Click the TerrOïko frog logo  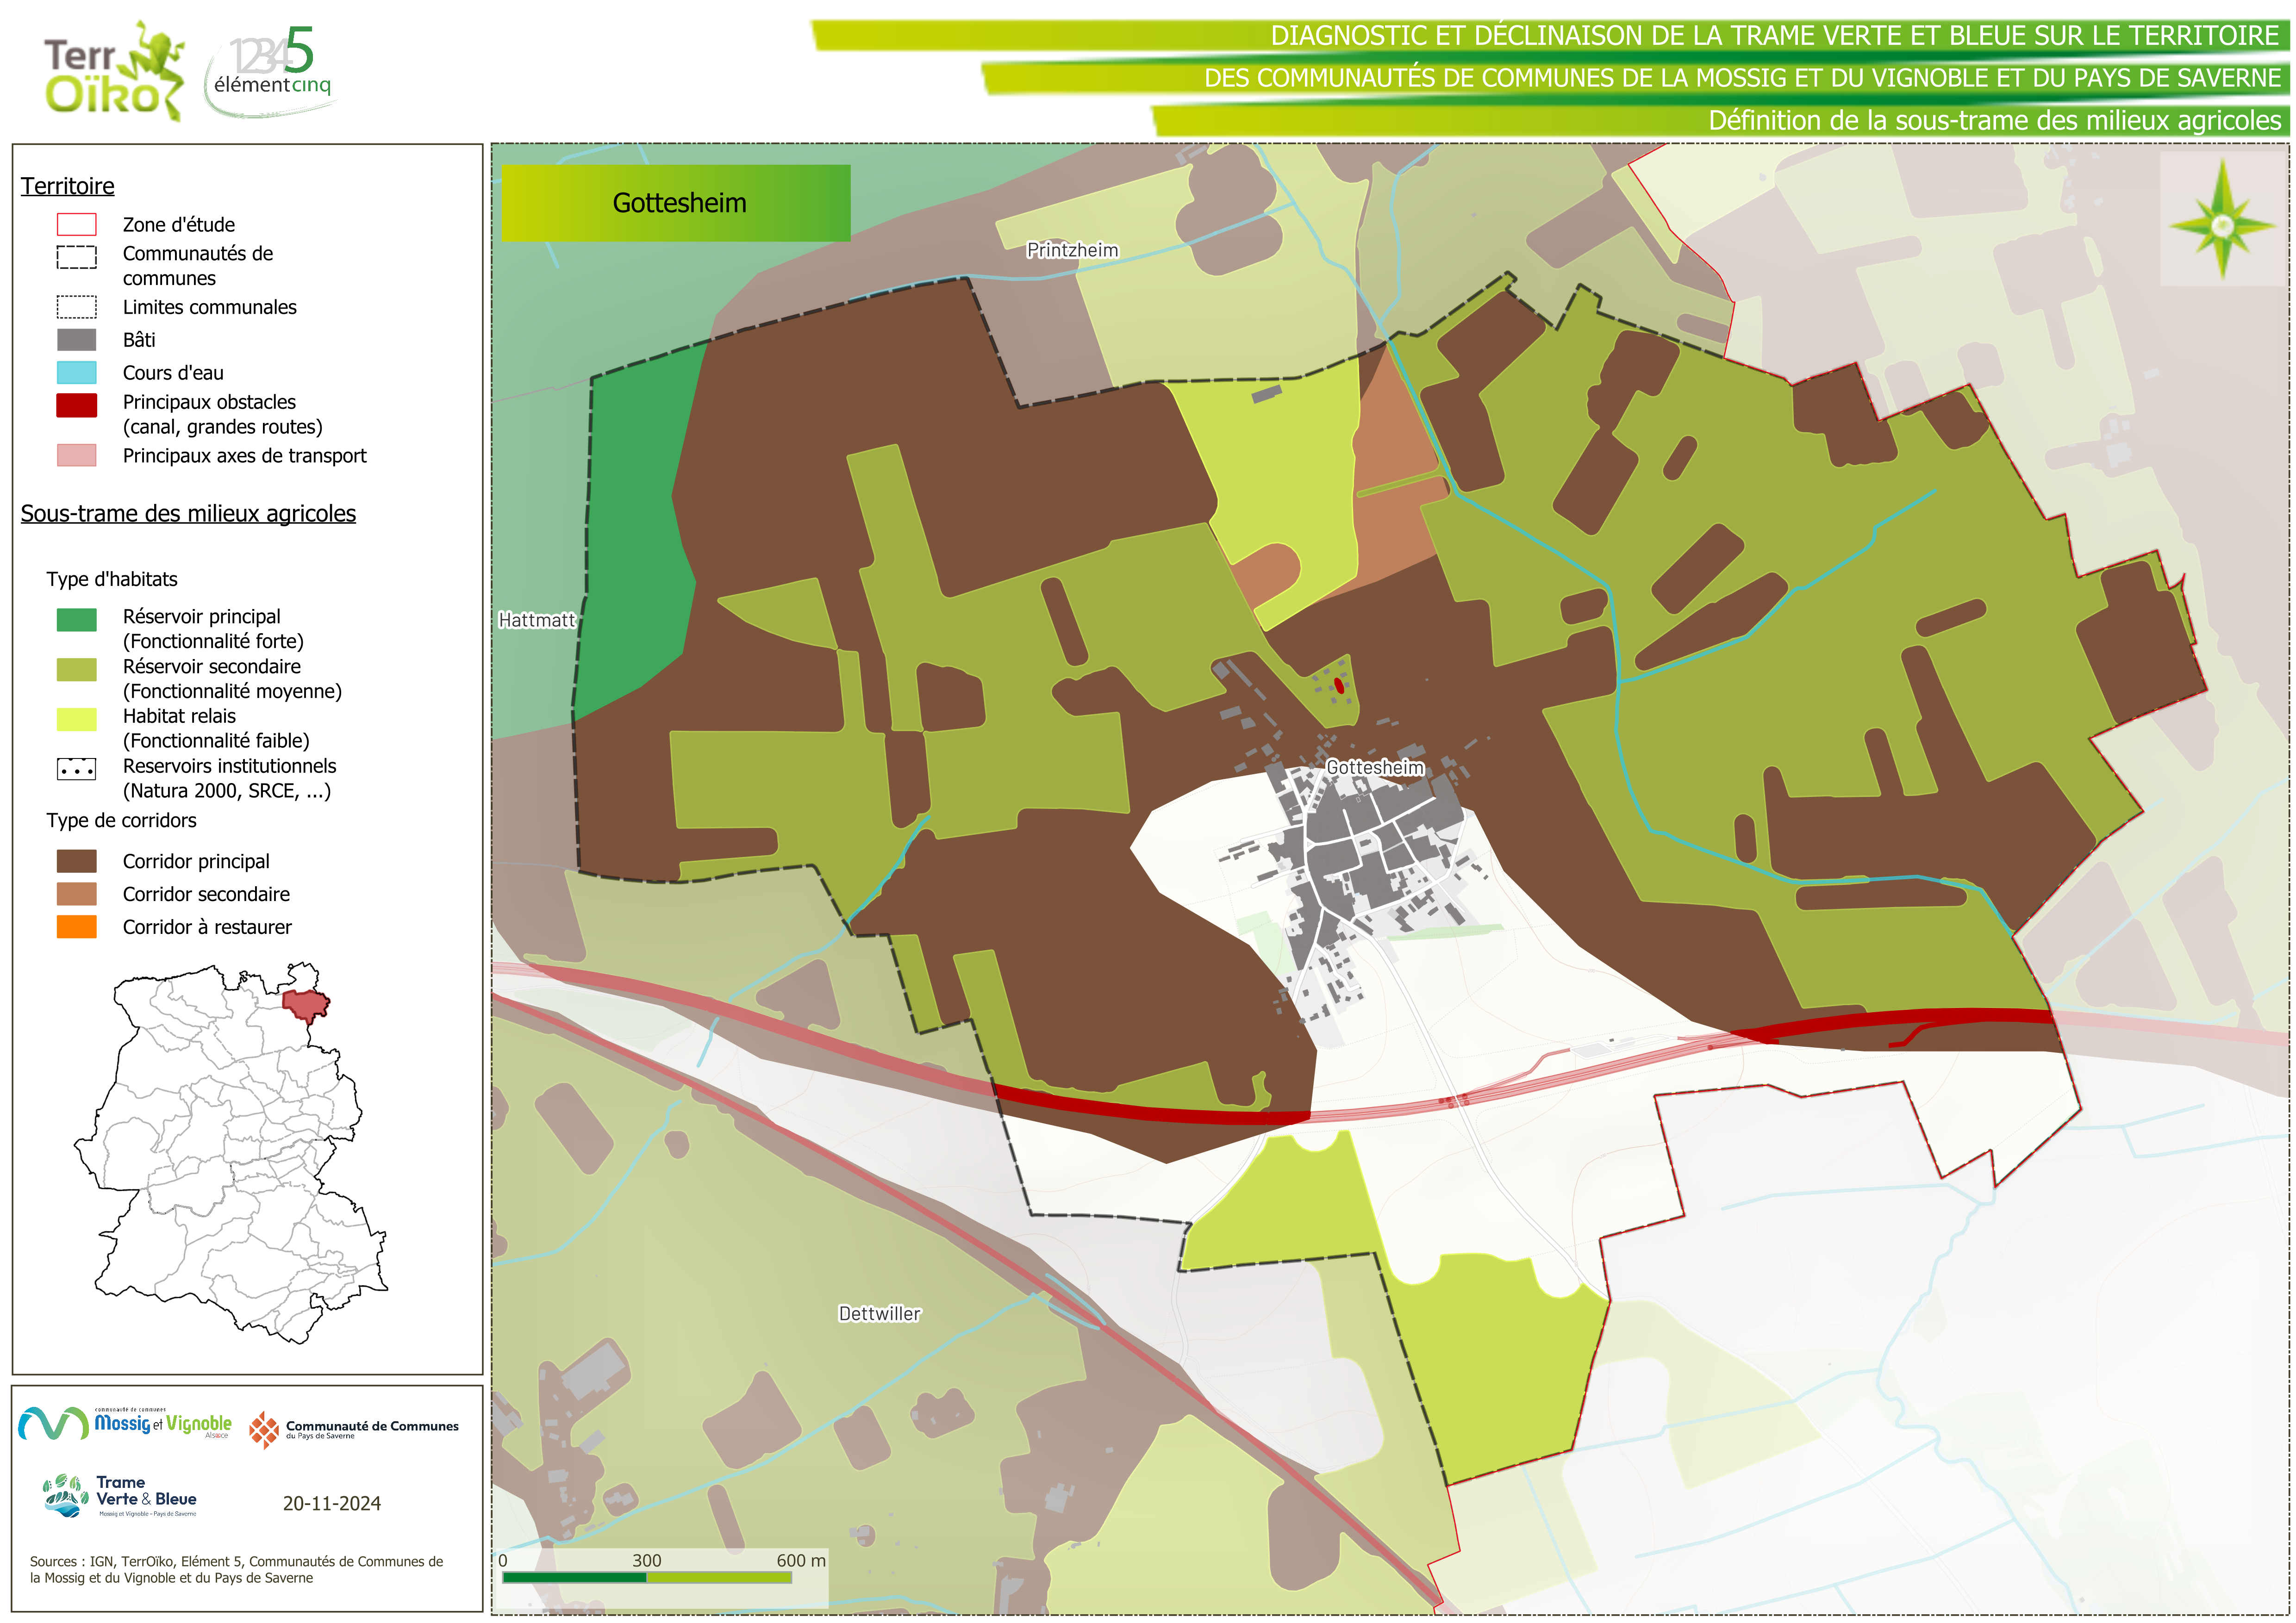pos(113,72)
